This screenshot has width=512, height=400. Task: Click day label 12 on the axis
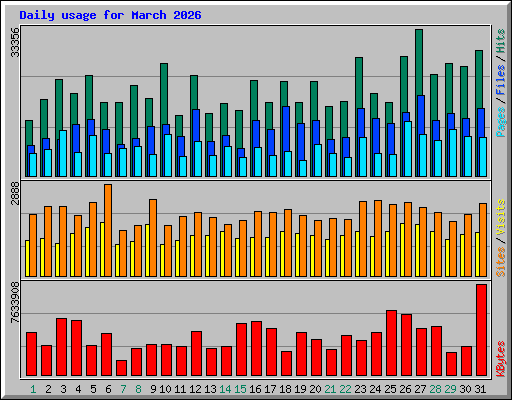195,389
